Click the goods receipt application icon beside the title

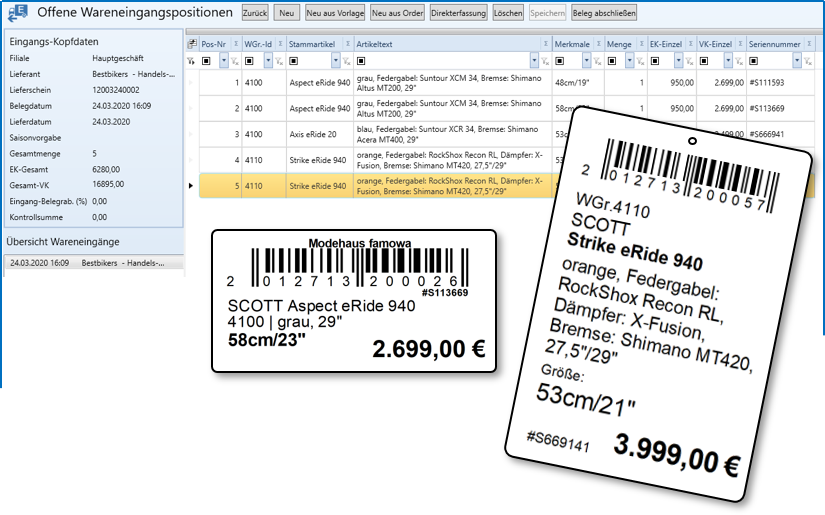(x=18, y=13)
